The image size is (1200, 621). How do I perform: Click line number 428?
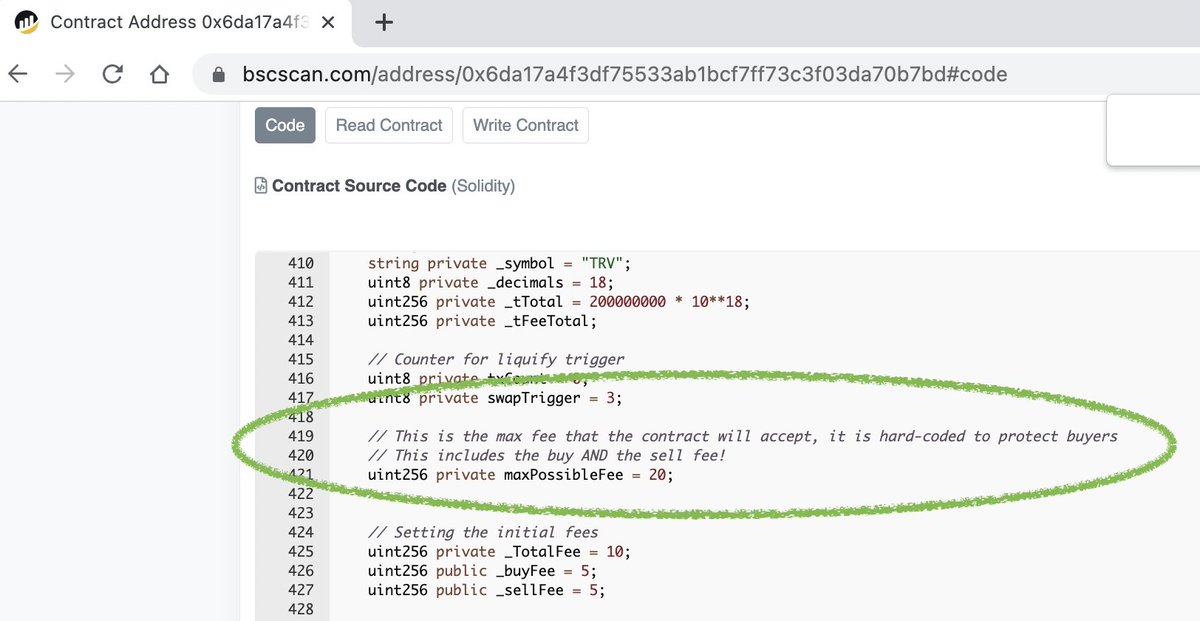pos(300,609)
